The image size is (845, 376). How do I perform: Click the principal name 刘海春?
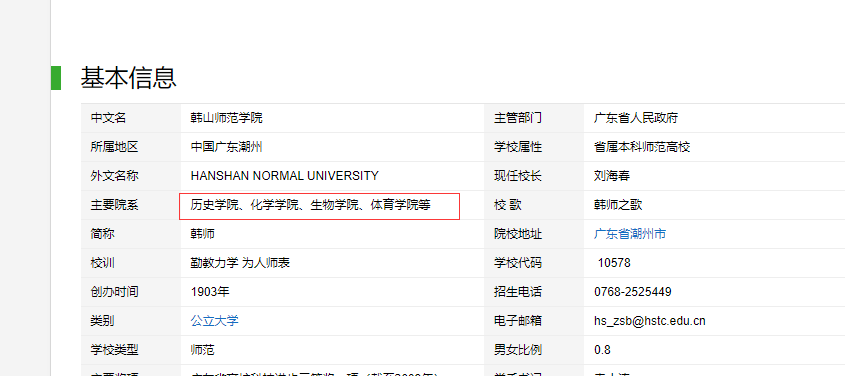612,176
